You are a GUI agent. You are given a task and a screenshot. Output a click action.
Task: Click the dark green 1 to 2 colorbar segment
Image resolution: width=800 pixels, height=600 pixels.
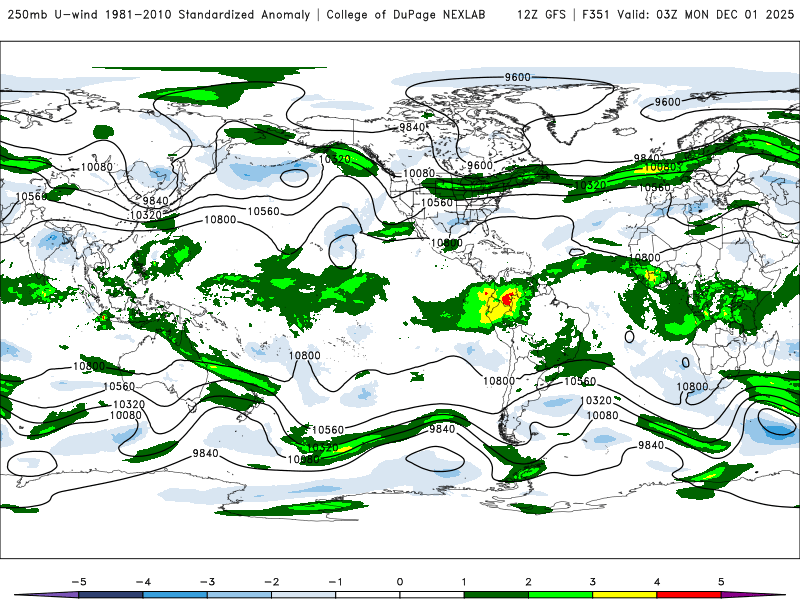point(496,595)
